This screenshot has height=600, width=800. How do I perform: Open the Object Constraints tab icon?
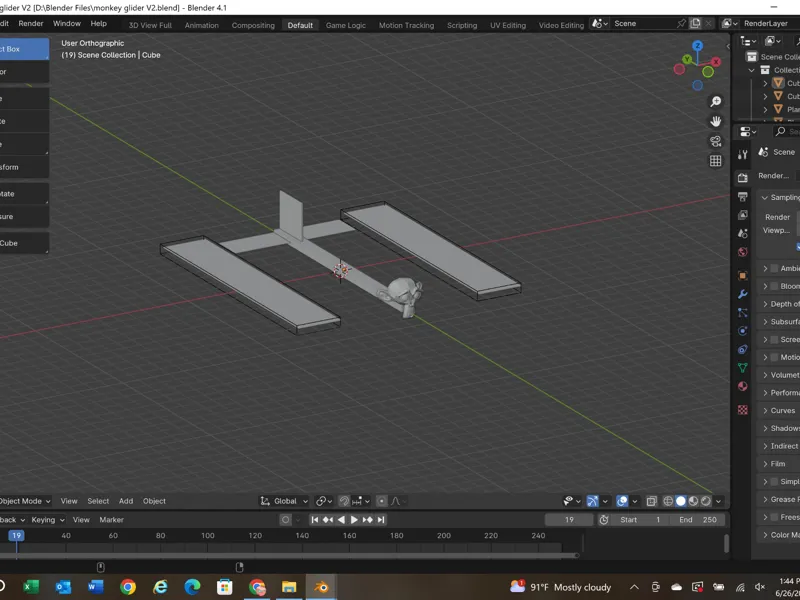(x=742, y=349)
